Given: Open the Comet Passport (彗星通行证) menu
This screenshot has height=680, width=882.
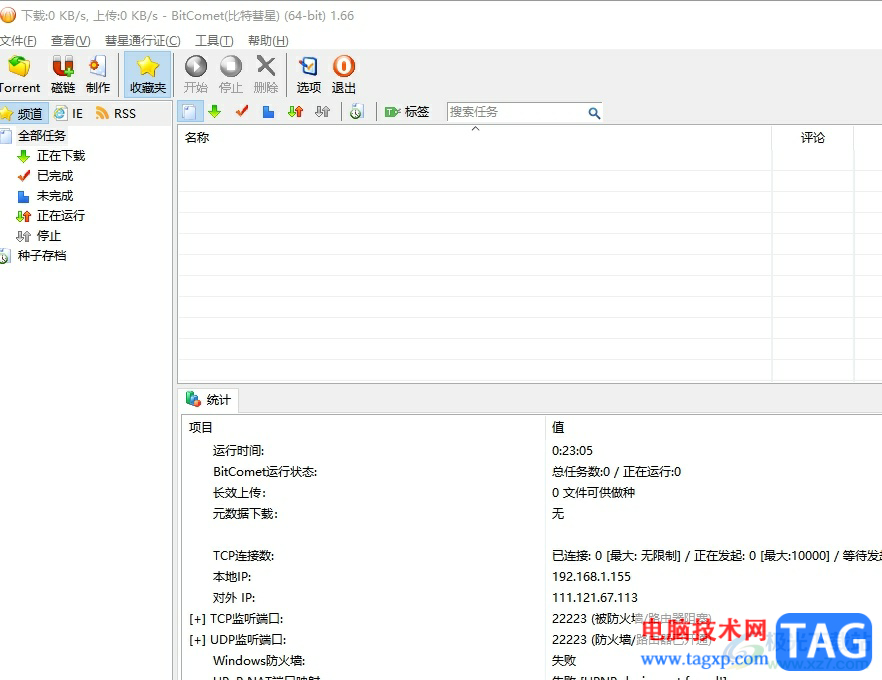Looking at the screenshot, I should tap(142, 41).
